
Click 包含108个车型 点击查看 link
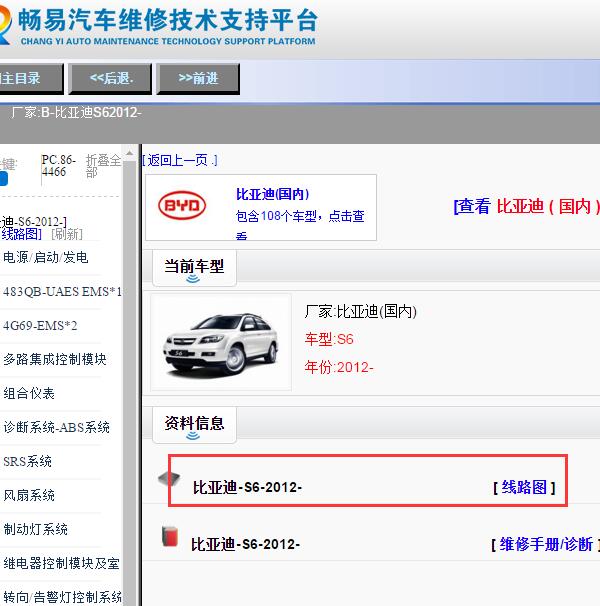(300, 225)
